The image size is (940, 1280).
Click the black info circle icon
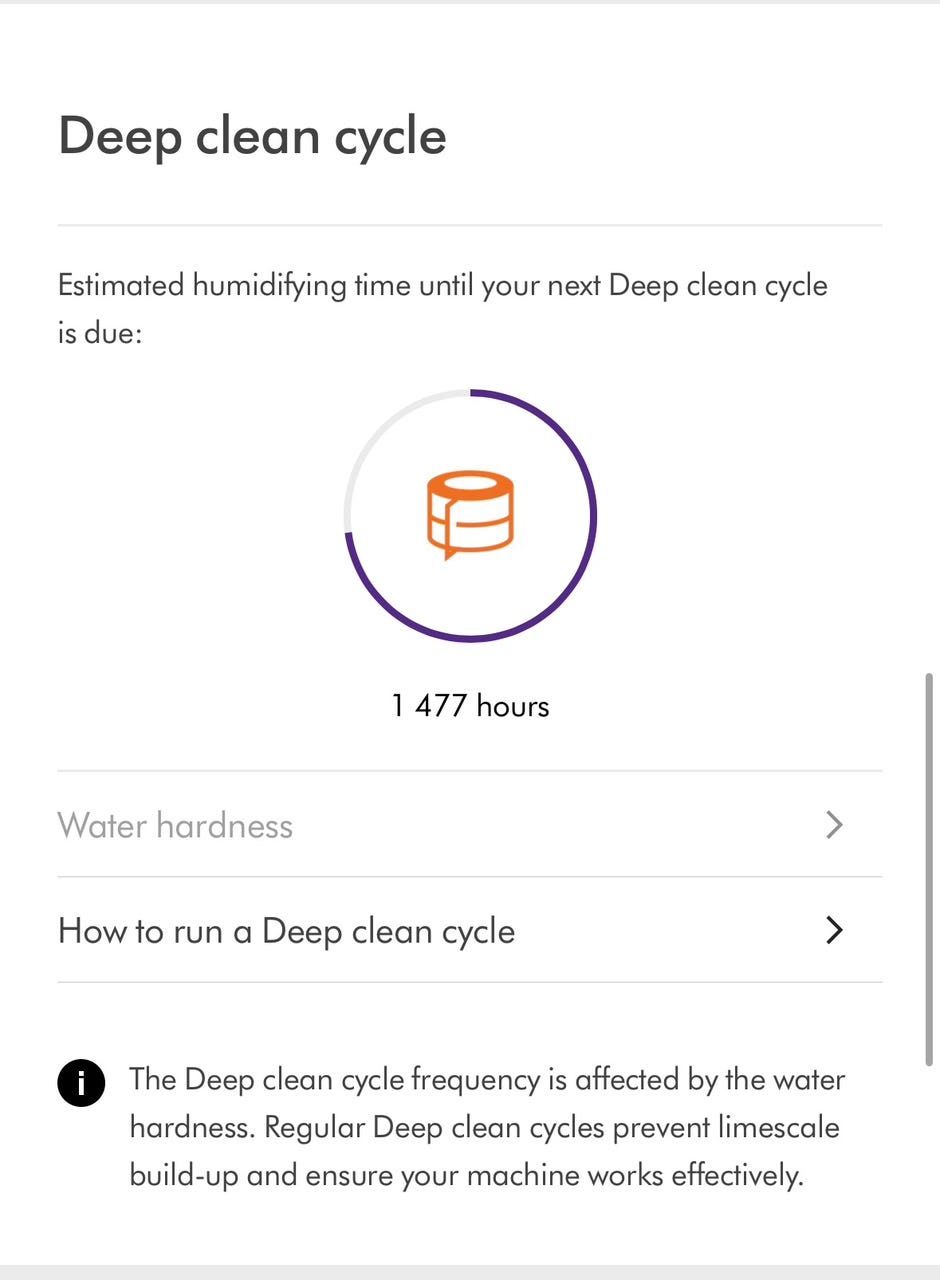[x=81, y=1083]
